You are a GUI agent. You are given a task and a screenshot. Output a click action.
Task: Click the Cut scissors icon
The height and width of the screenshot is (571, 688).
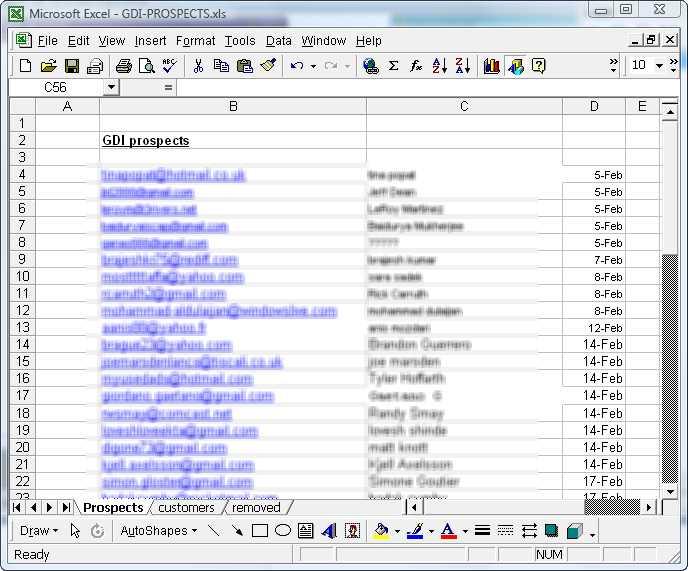[198, 66]
